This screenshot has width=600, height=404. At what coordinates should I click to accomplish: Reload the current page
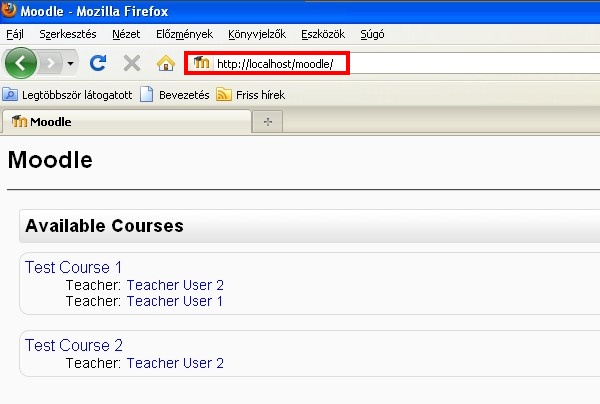click(98, 63)
